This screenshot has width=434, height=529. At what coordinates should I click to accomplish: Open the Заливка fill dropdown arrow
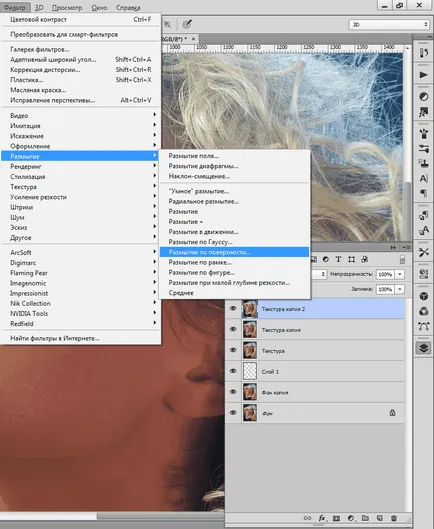(x=400, y=289)
